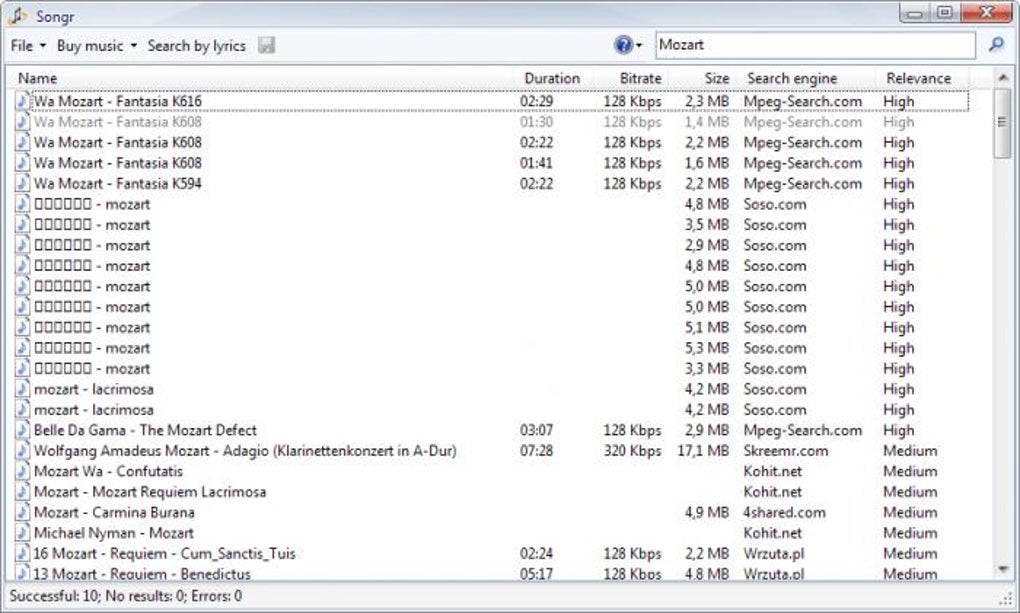Image resolution: width=1020 pixels, height=613 pixels.
Task: Click music note icon of Belle Da Gama track
Action: point(23,430)
